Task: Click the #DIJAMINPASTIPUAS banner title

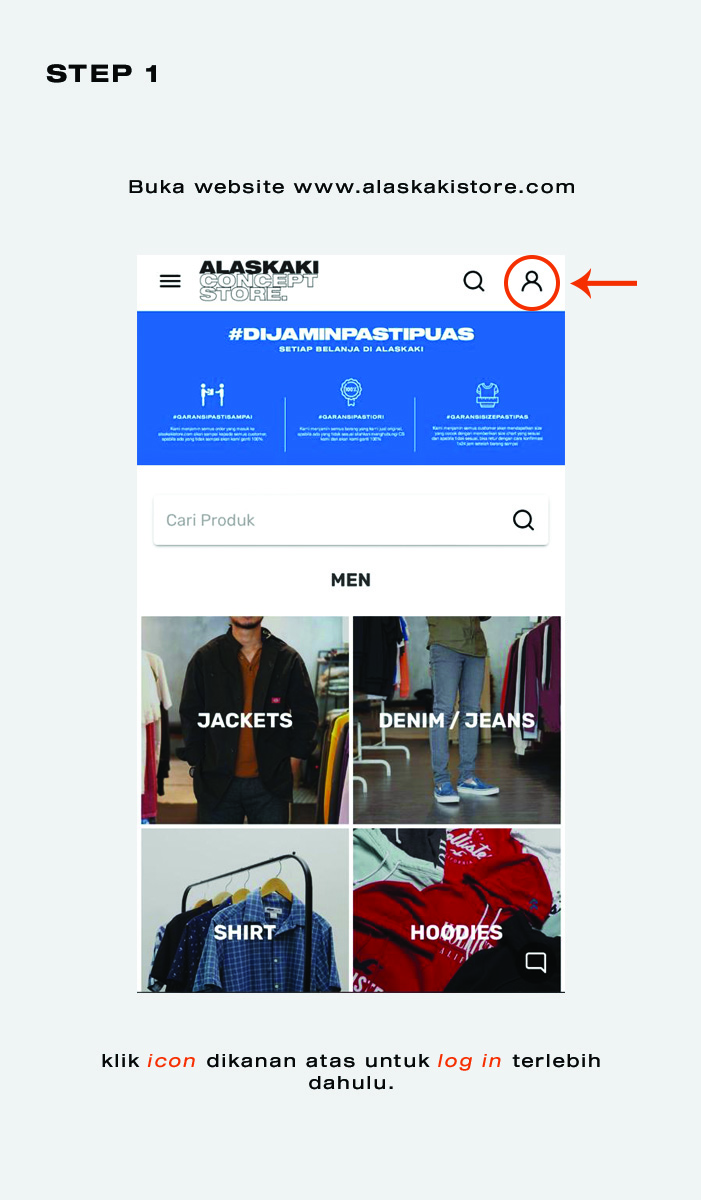Action: 351,333
